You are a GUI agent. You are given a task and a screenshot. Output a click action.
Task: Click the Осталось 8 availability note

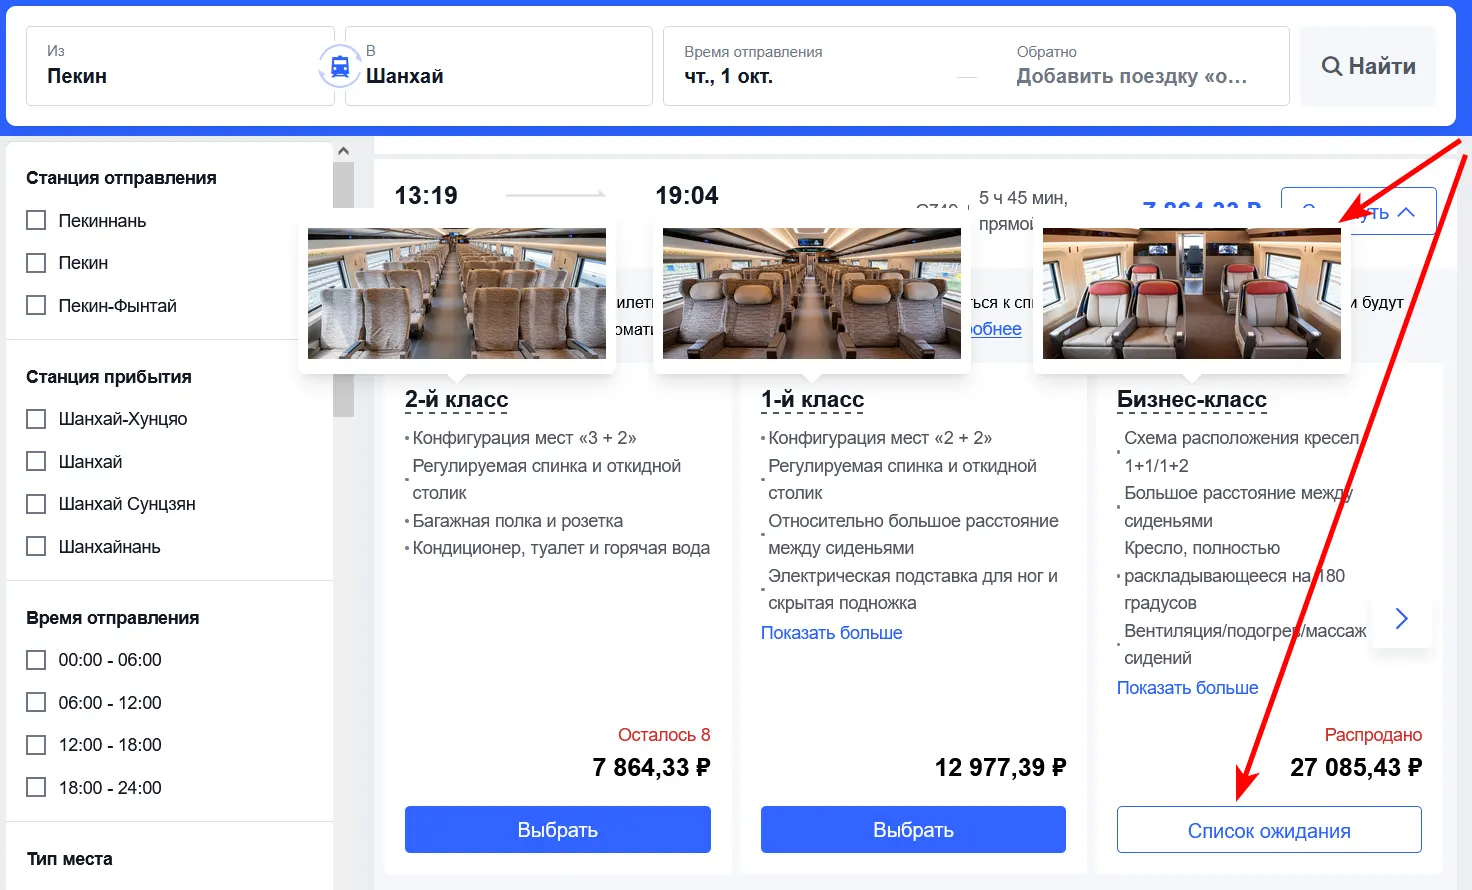point(664,735)
